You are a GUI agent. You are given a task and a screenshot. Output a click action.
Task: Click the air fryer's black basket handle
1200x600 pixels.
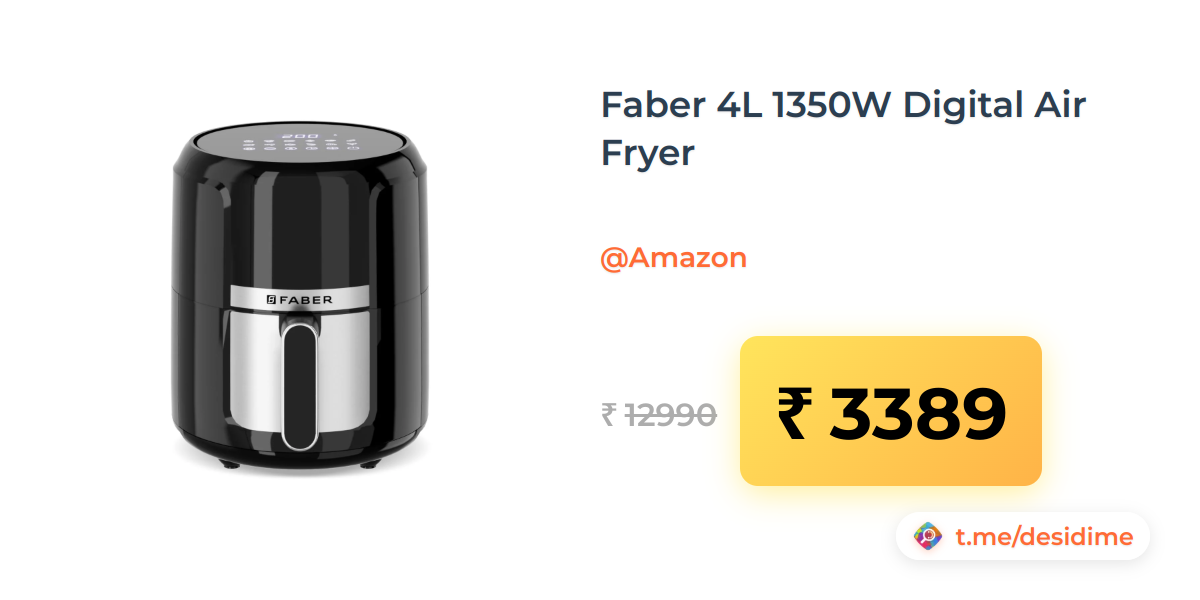point(300,384)
